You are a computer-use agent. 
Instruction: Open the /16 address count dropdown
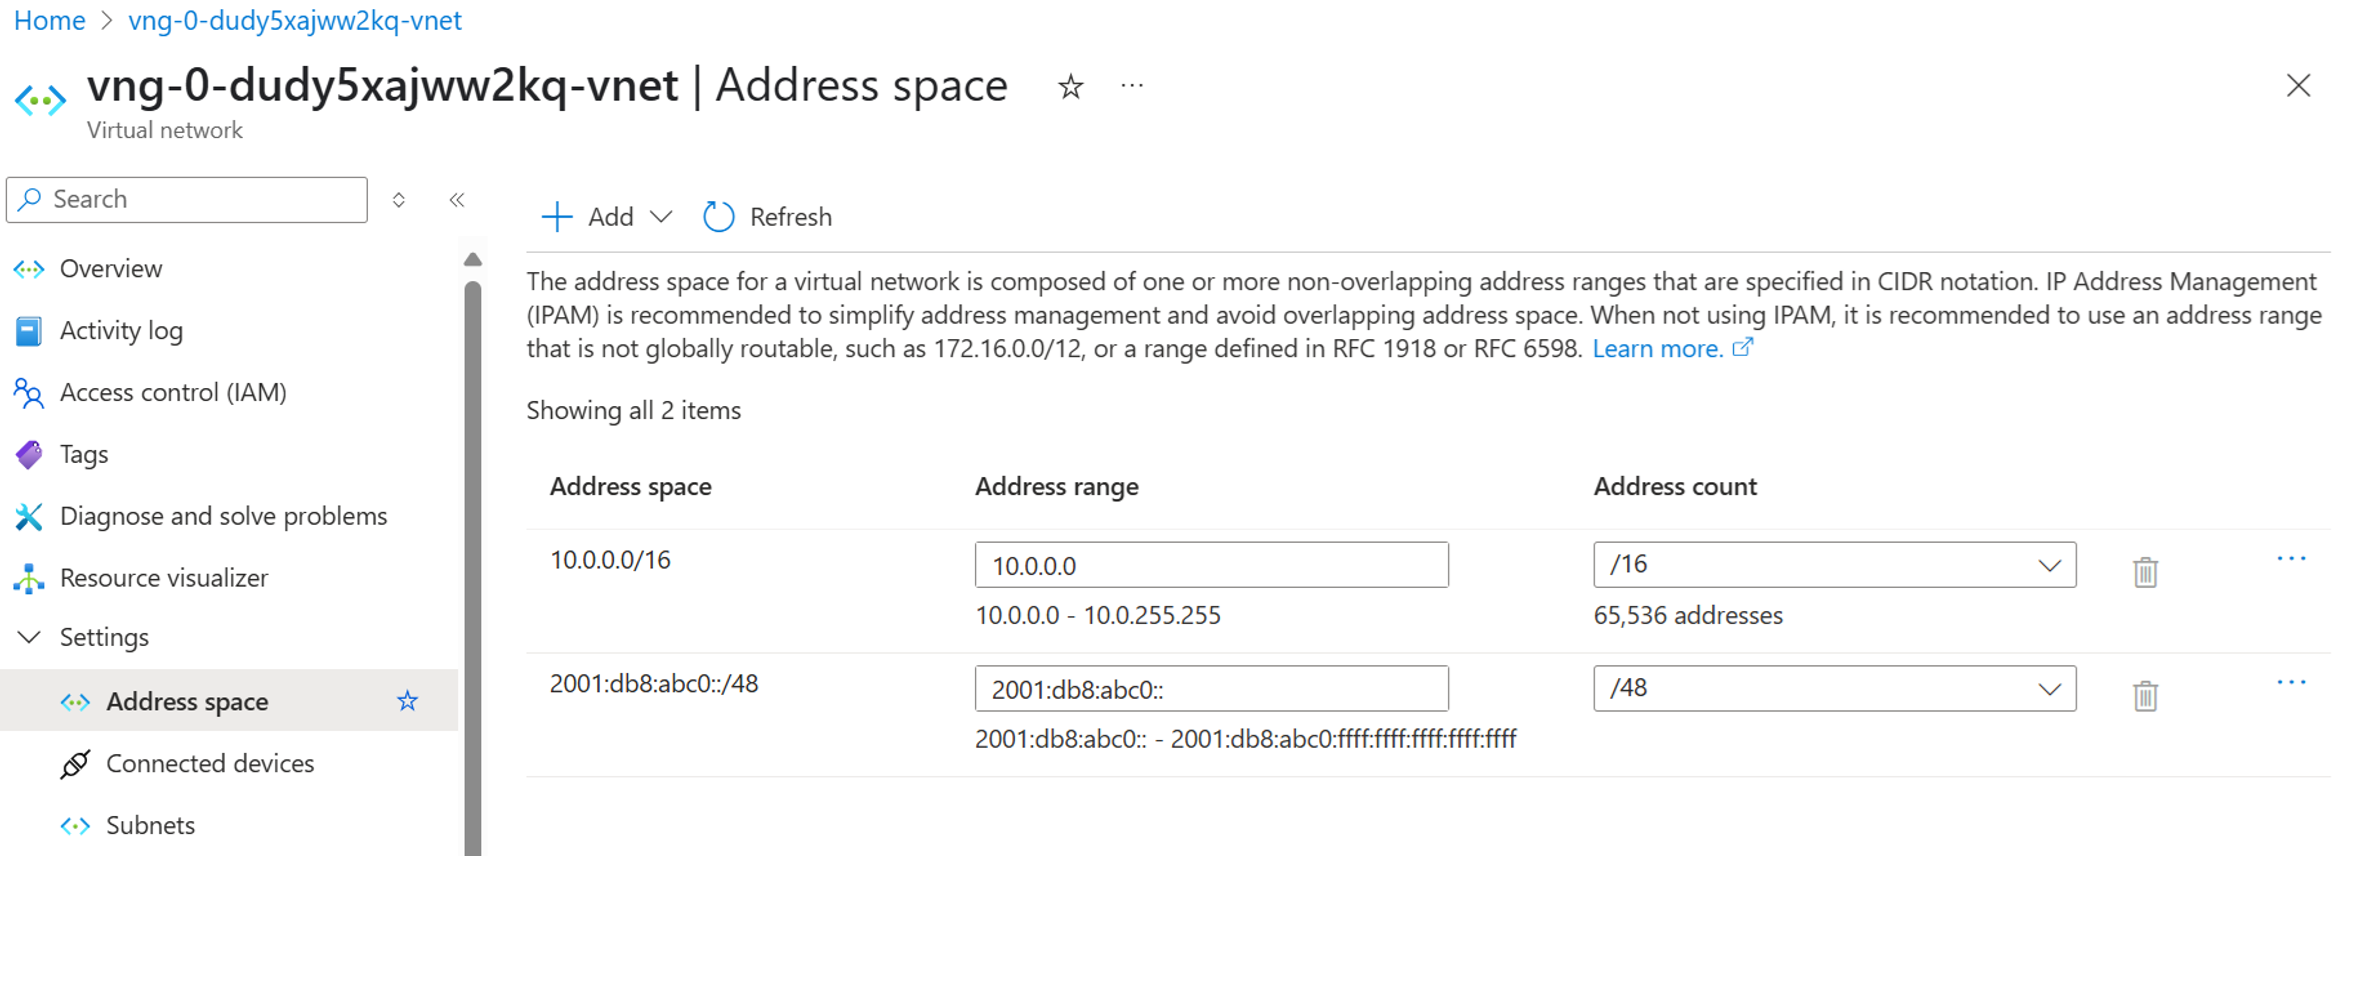click(x=1834, y=565)
